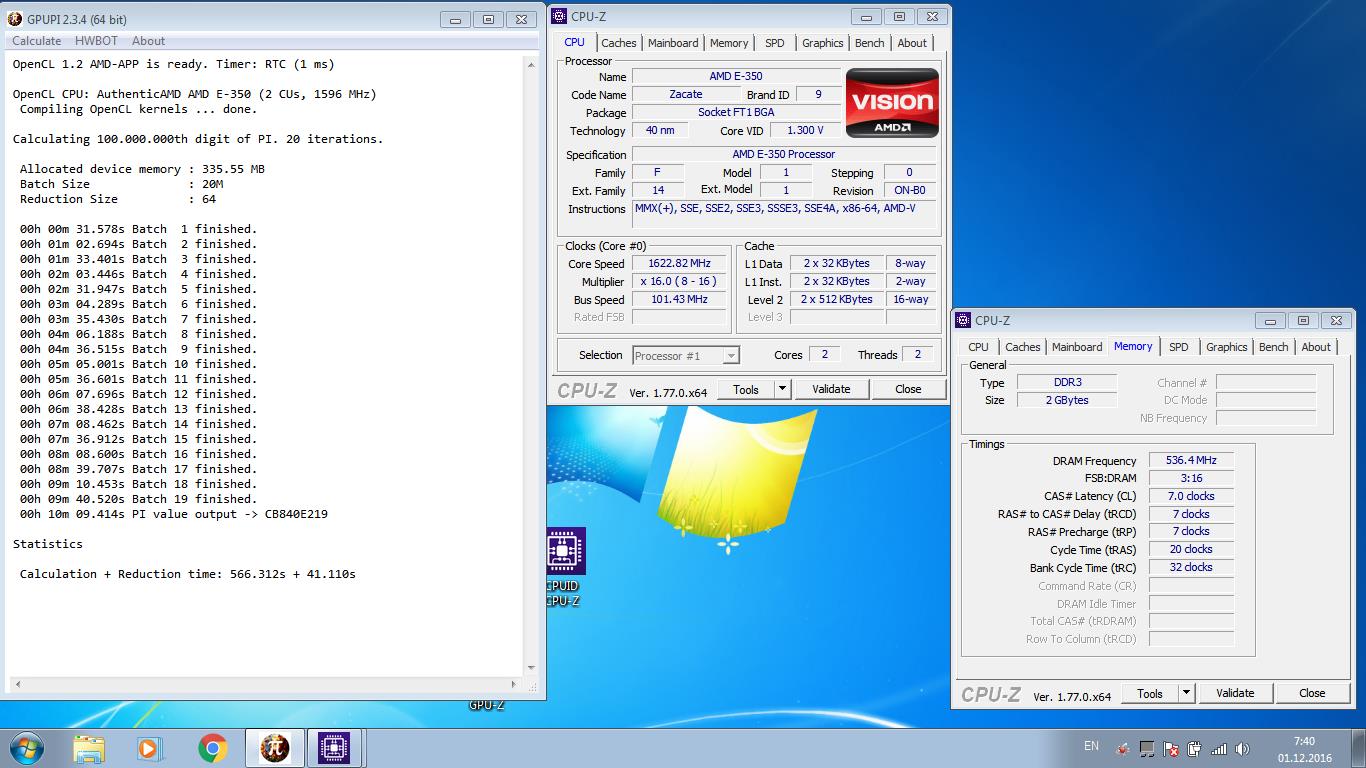Select Caches tab in the CPU-Z Memory window
Viewport: 1366px width, 768px height.
click(x=1023, y=347)
